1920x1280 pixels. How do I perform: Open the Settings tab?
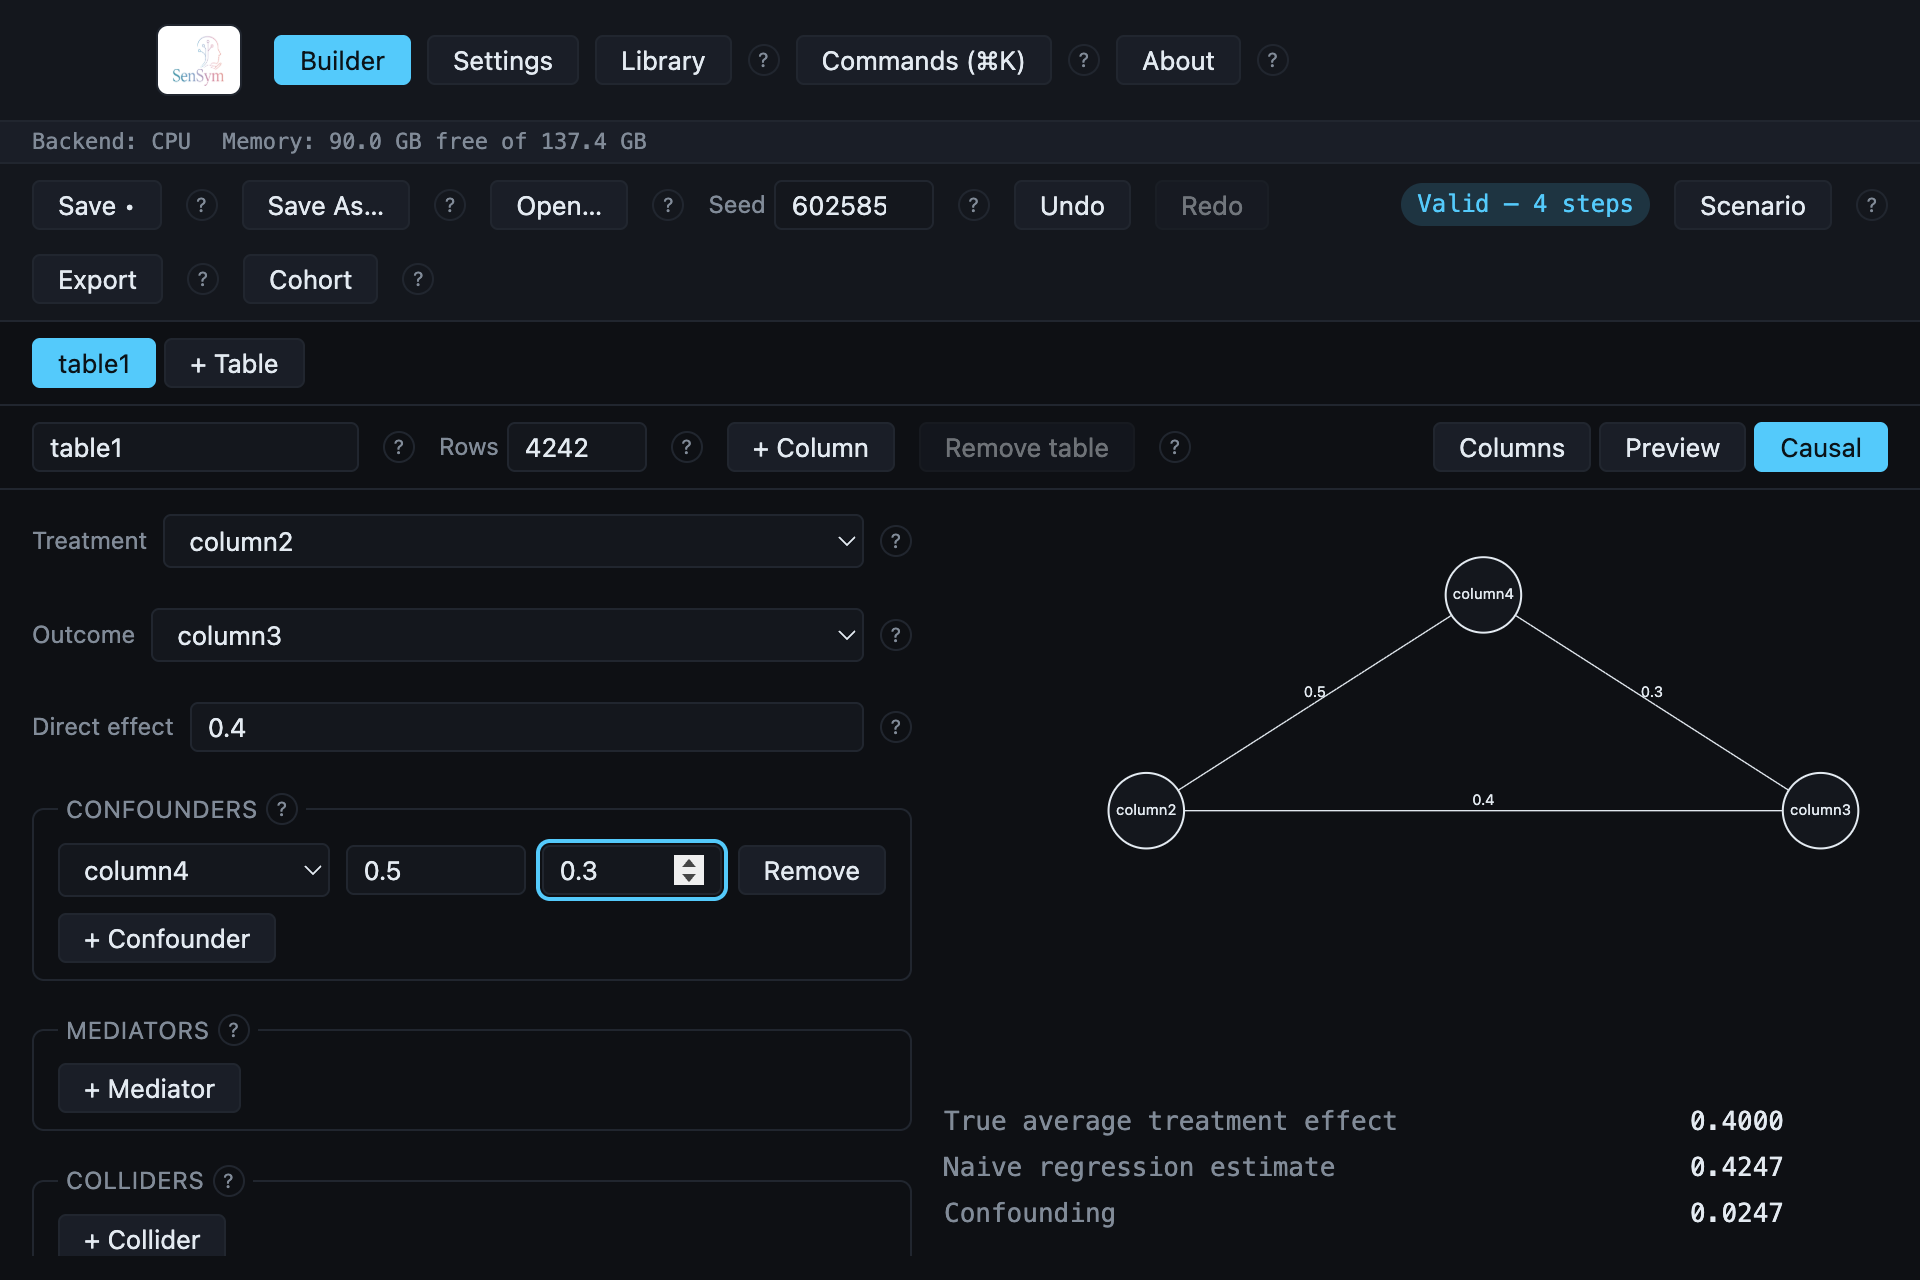coord(503,60)
